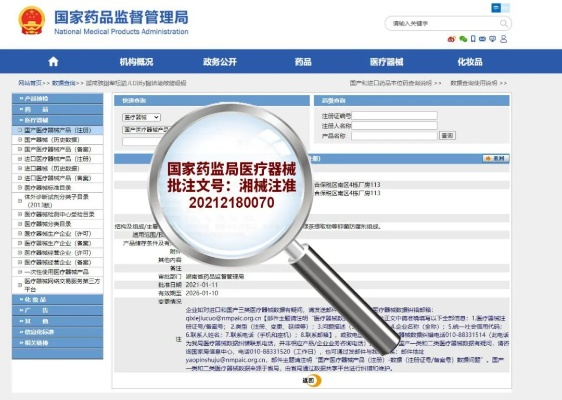Click the 网站首页 breadcrumb link

(x=30, y=83)
